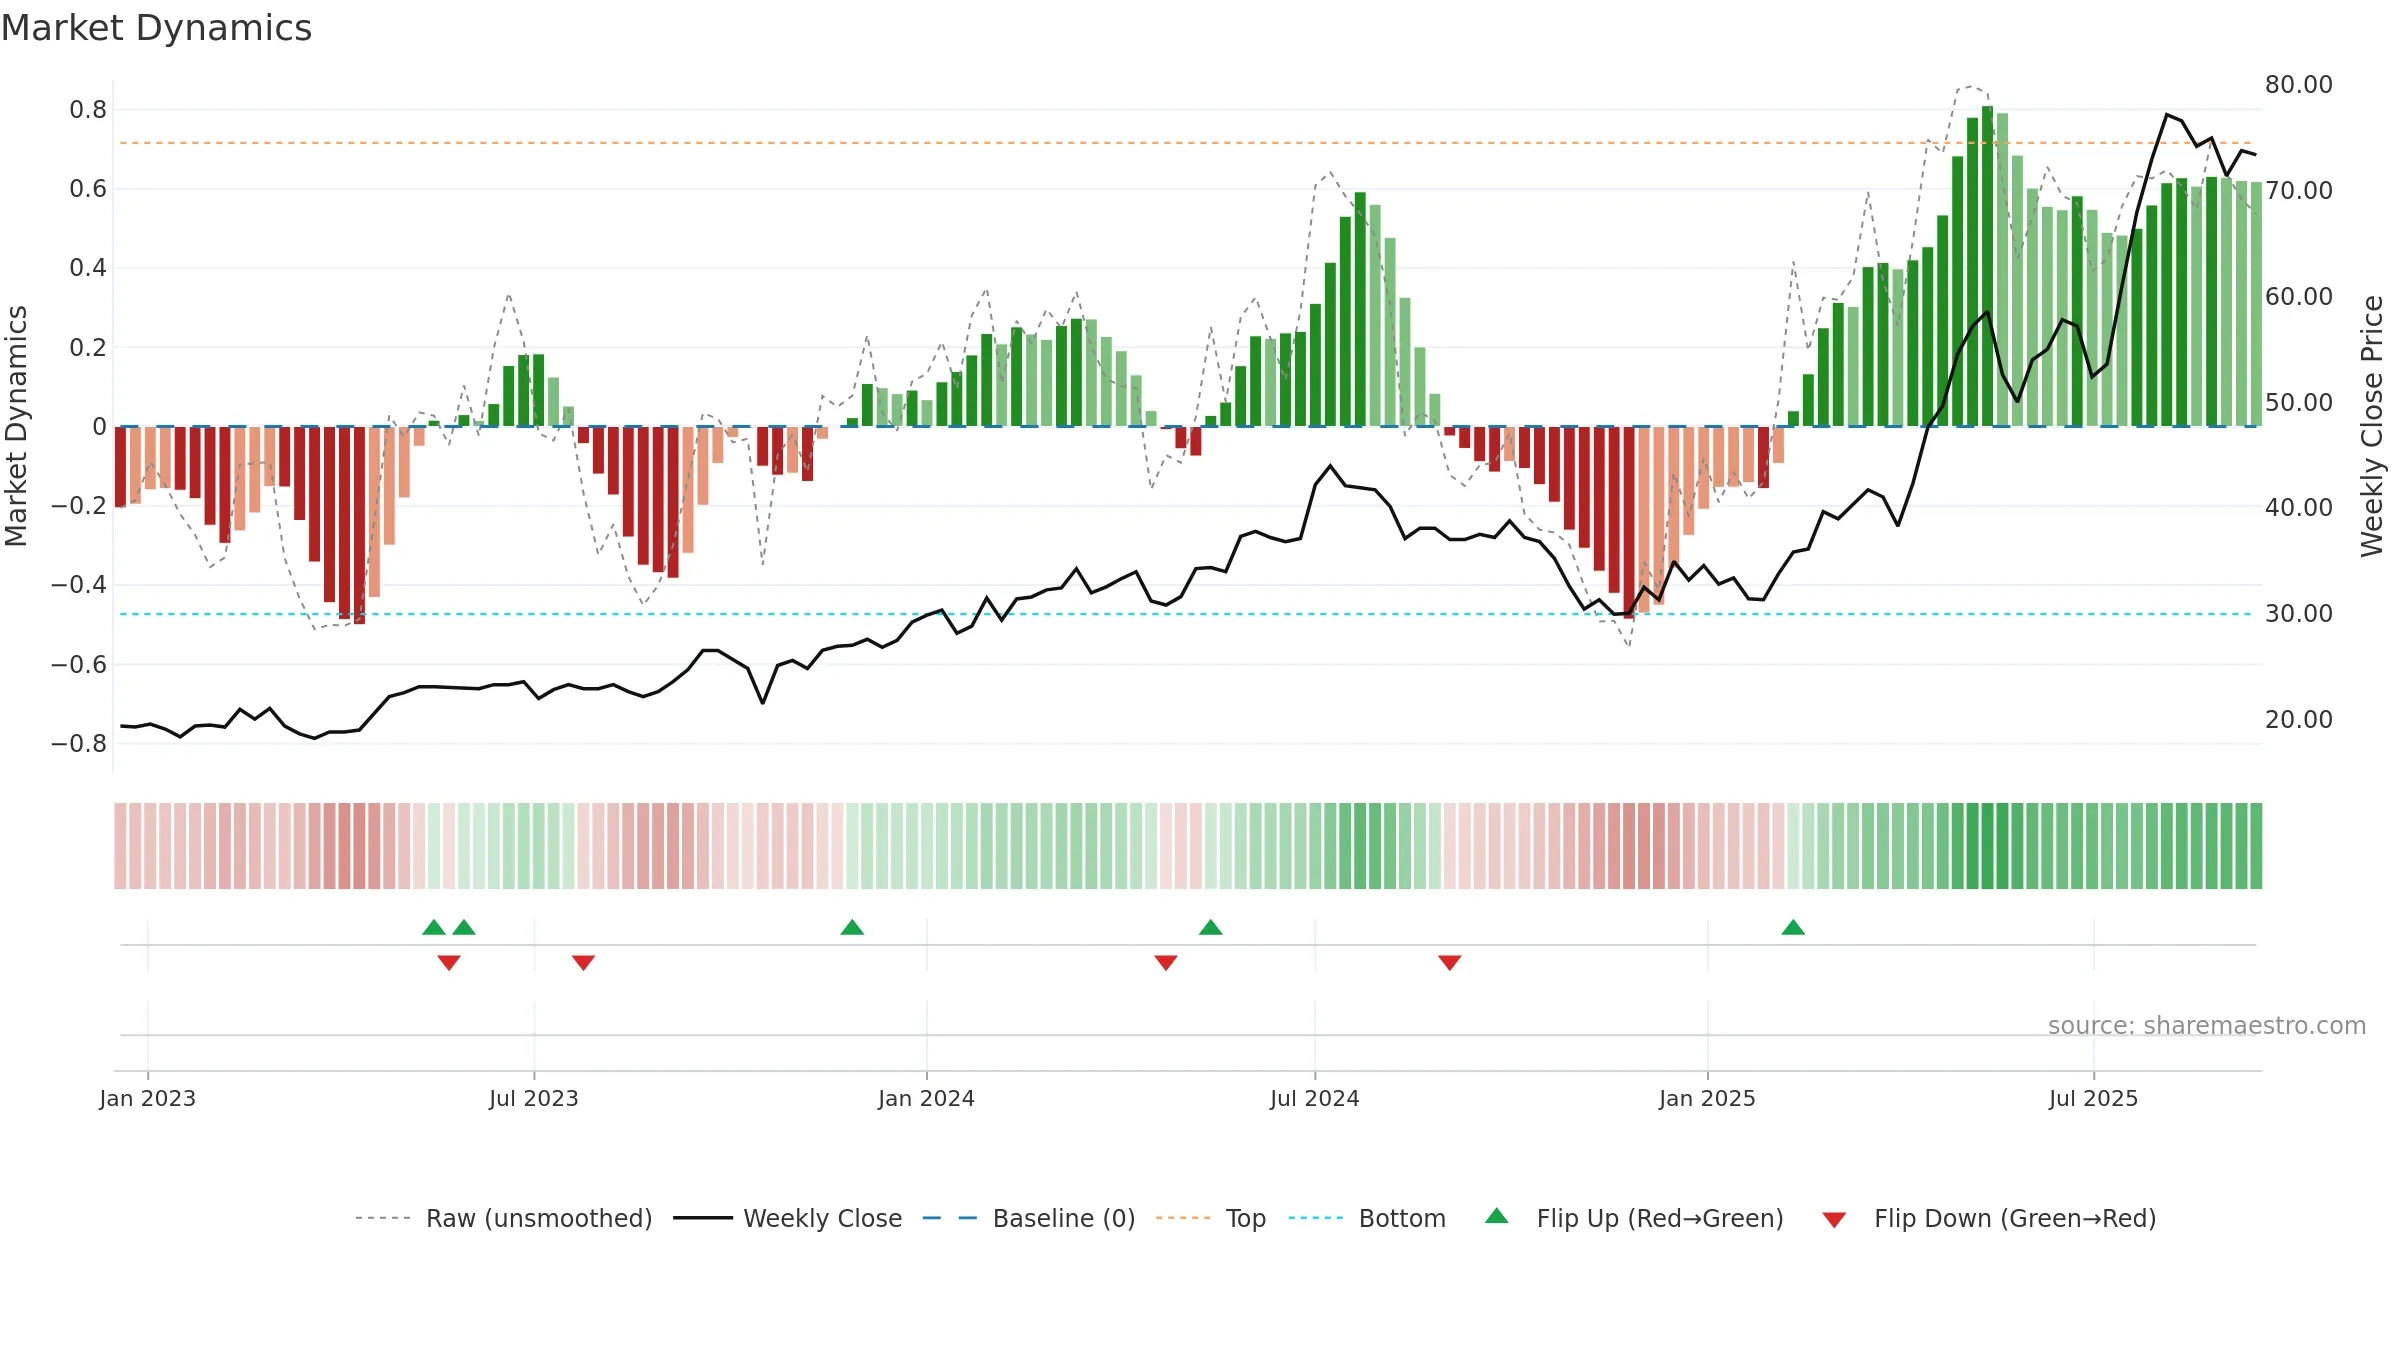The width and height of the screenshot is (2400, 1350).
Task: Click the 0.8 left axis tick
Action: (88, 109)
